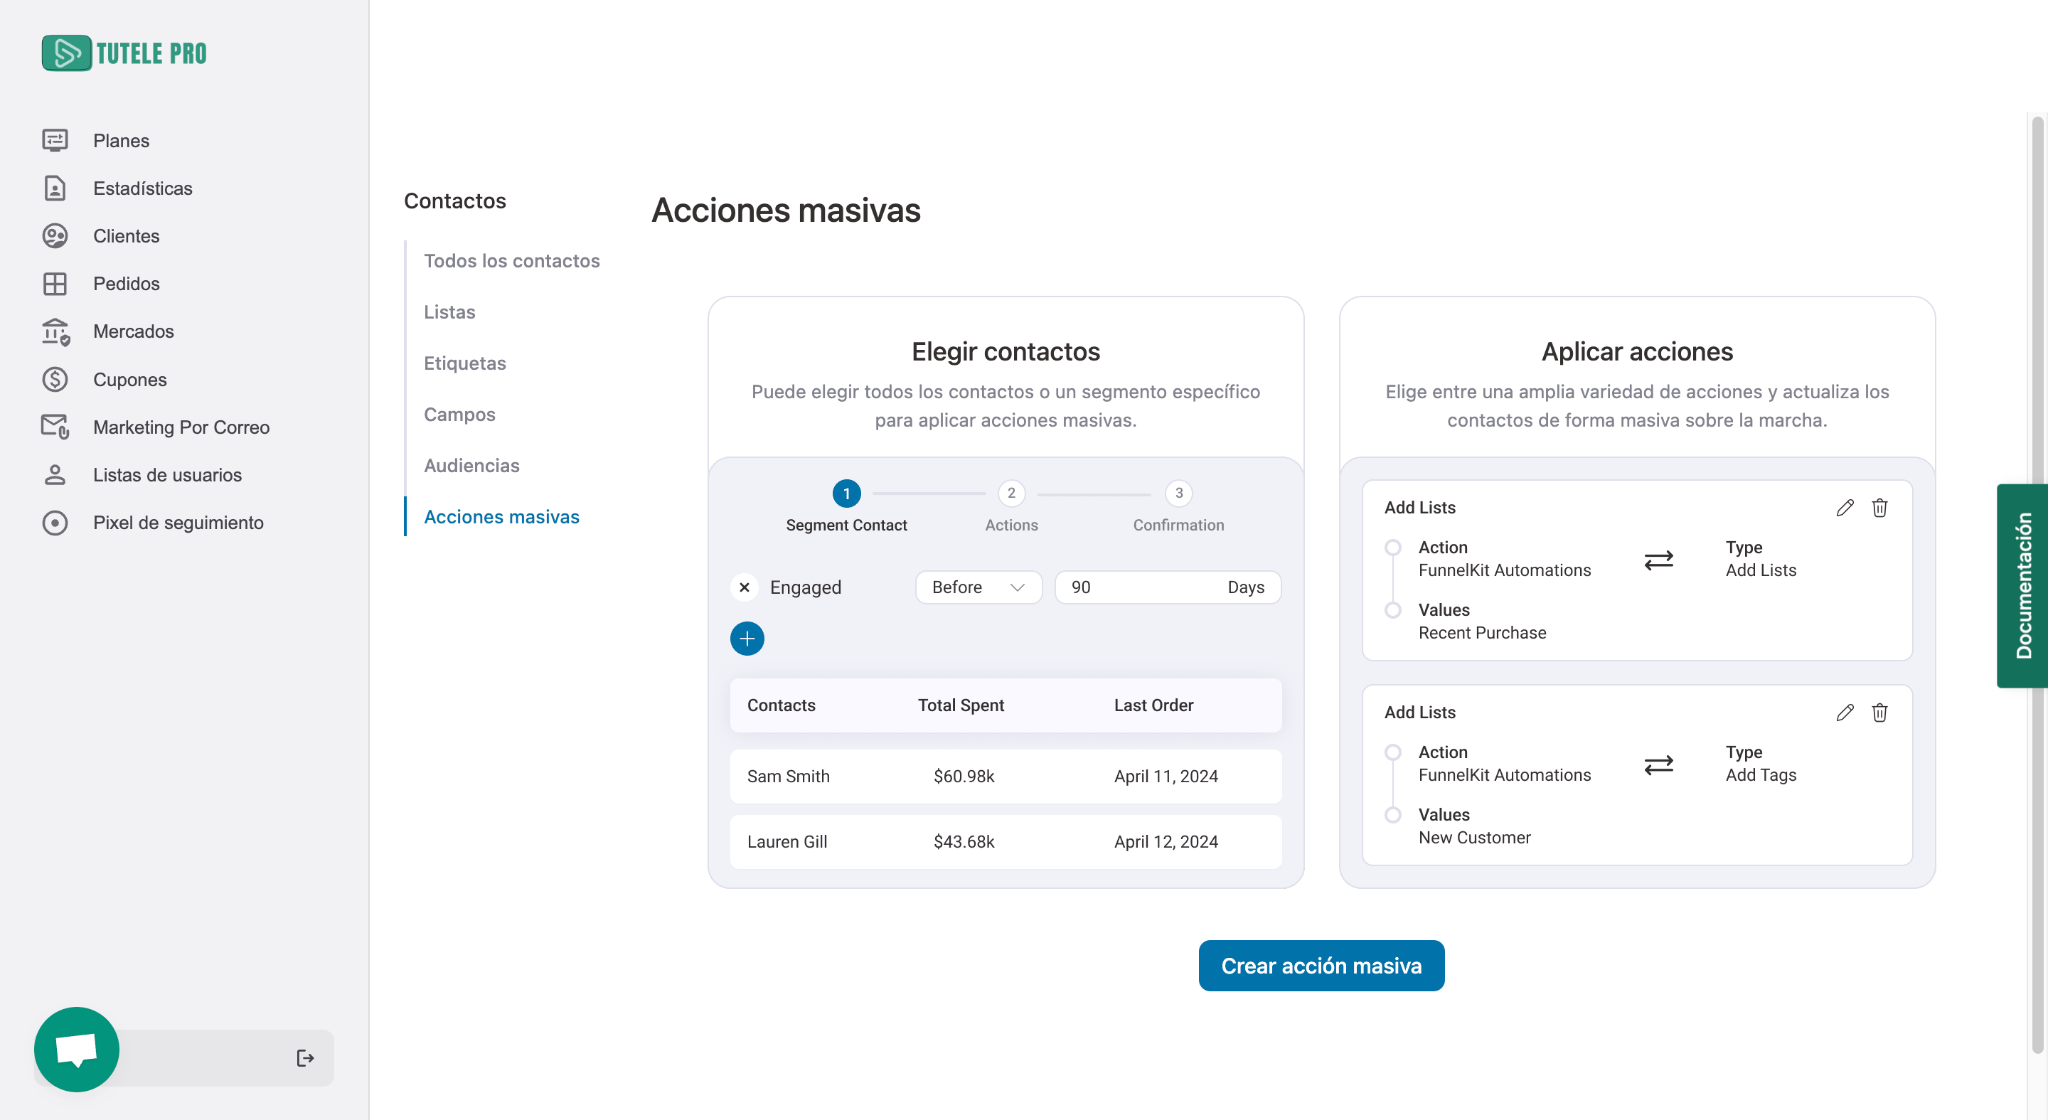2048x1120 pixels.
Task: Open the Audiencias submenu item
Action: point(471,465)
